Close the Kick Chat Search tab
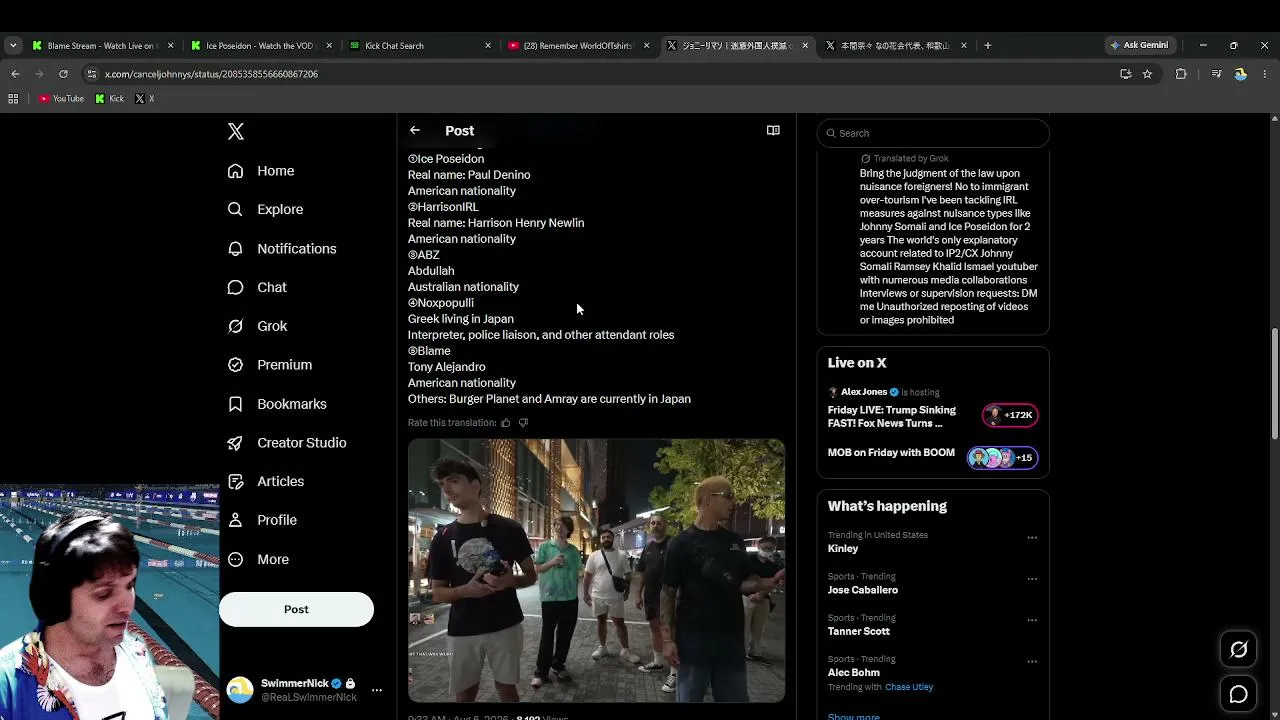 488,45
